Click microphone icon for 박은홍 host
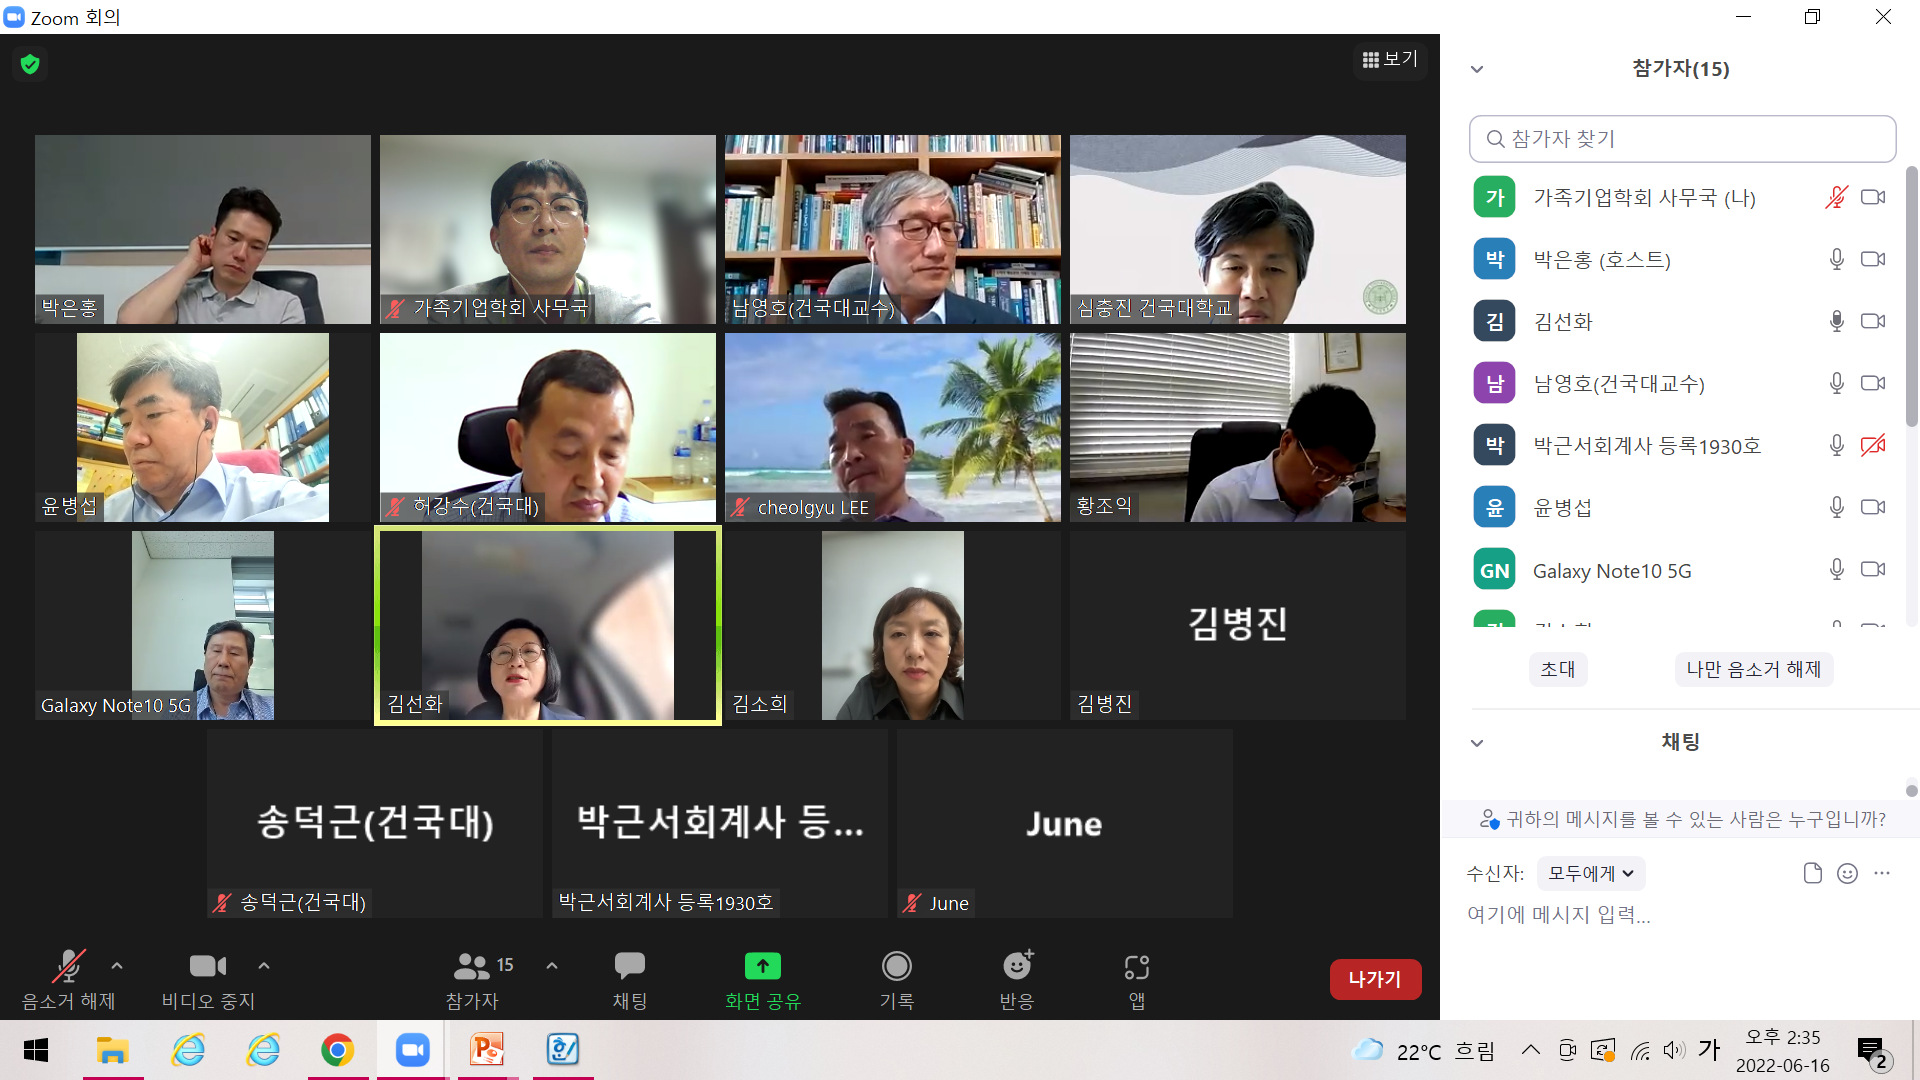 (x=1836, y=259)
